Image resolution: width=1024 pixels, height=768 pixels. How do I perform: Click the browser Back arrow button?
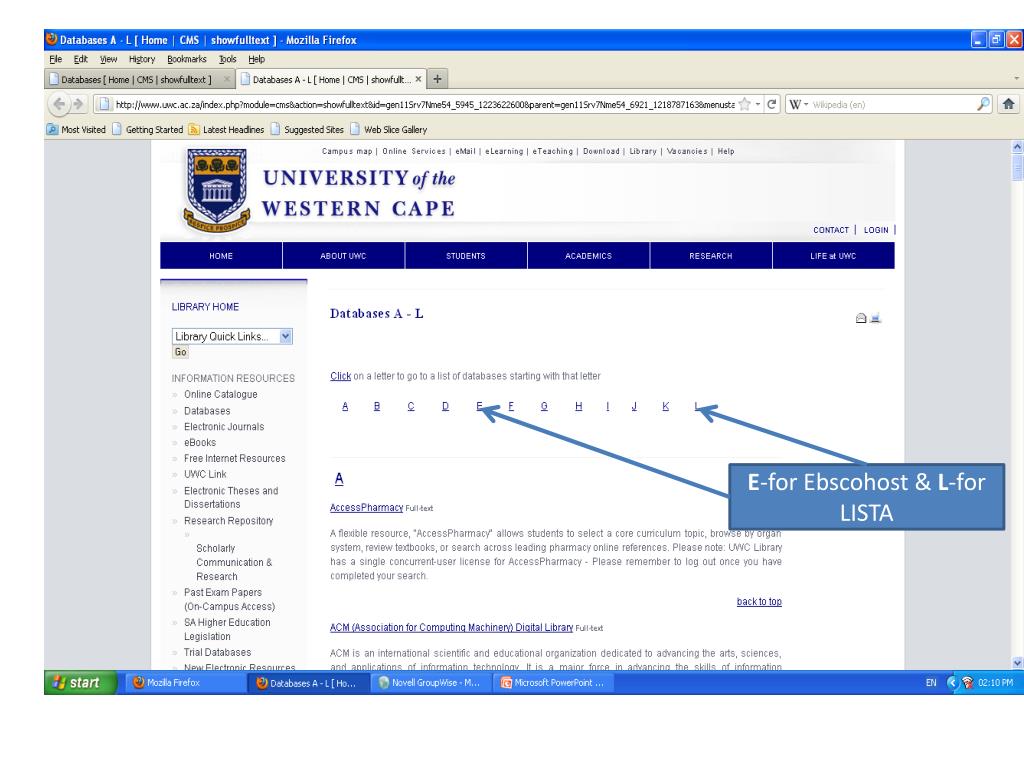point(59,104)
